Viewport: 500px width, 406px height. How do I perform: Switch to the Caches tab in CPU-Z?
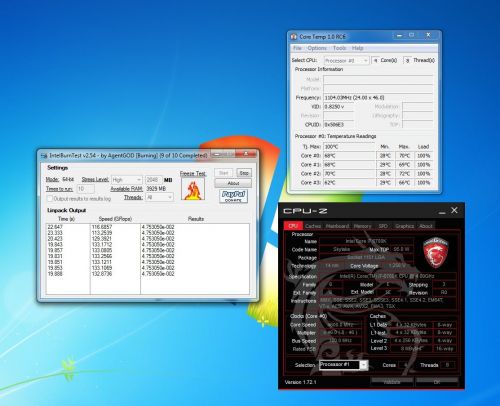click(313, 226)
